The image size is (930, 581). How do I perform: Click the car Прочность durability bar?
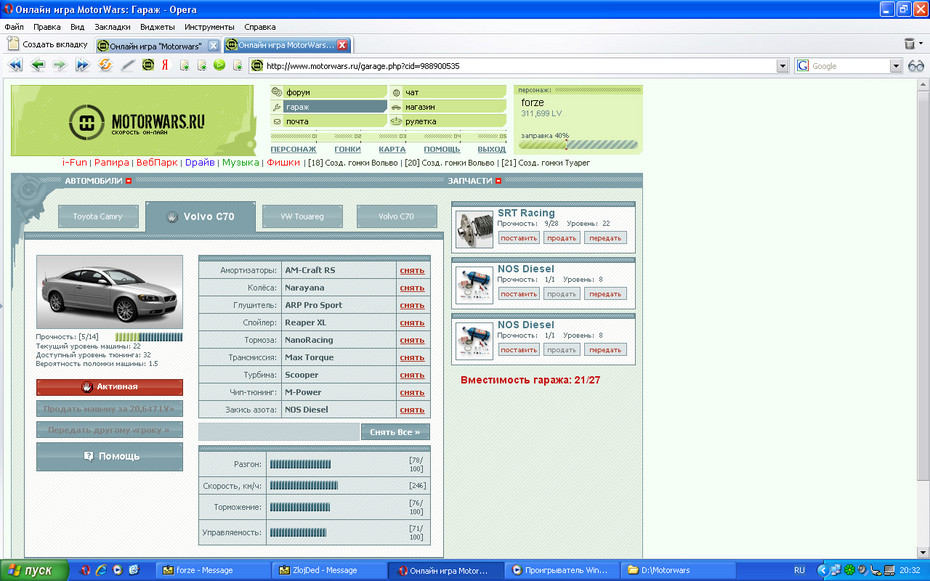149,337
